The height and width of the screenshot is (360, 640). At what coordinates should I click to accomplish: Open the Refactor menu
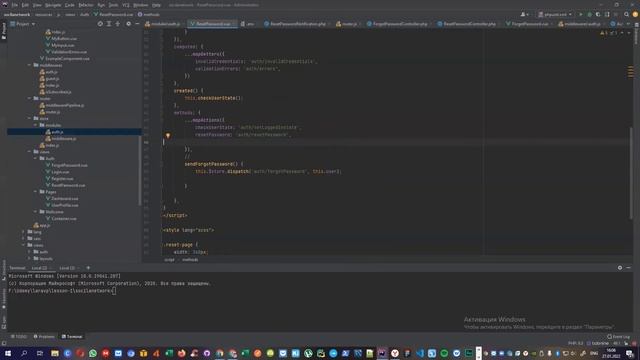tap(86, 5)
